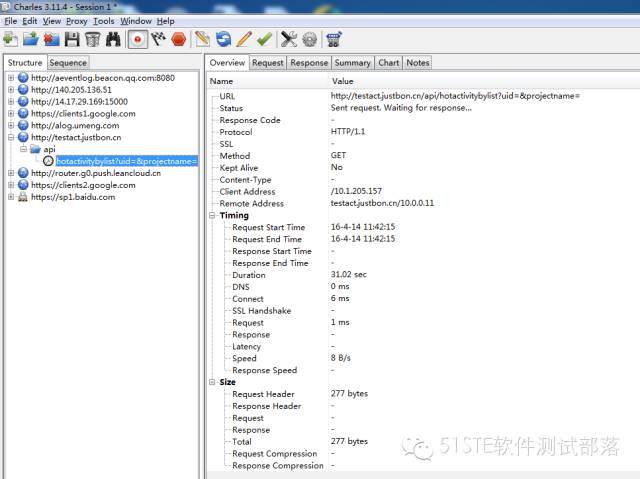Select the Summary tab
Viewport: 640px width, 479px height.
pos(353,63)
